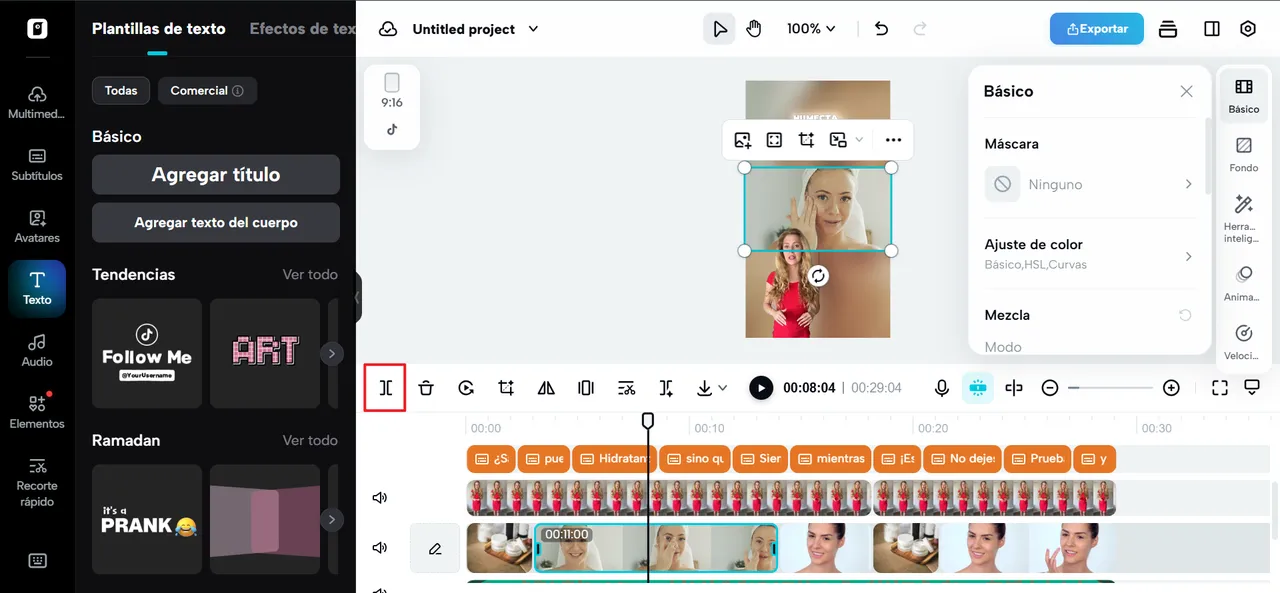The width and height of the screenshot is (1280, 593).
Task: Toggle the highlighted magnetic snap button in timeline
Action: tap(977, 388)
